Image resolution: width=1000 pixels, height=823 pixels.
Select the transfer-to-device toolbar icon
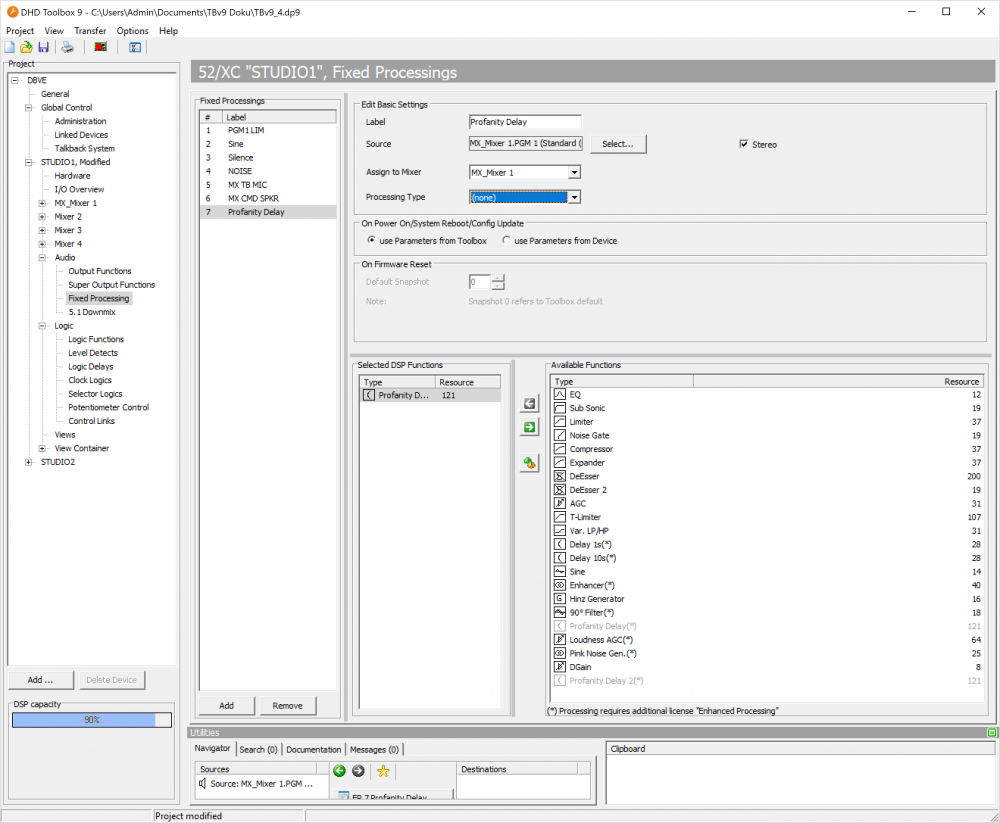[100, 47]
